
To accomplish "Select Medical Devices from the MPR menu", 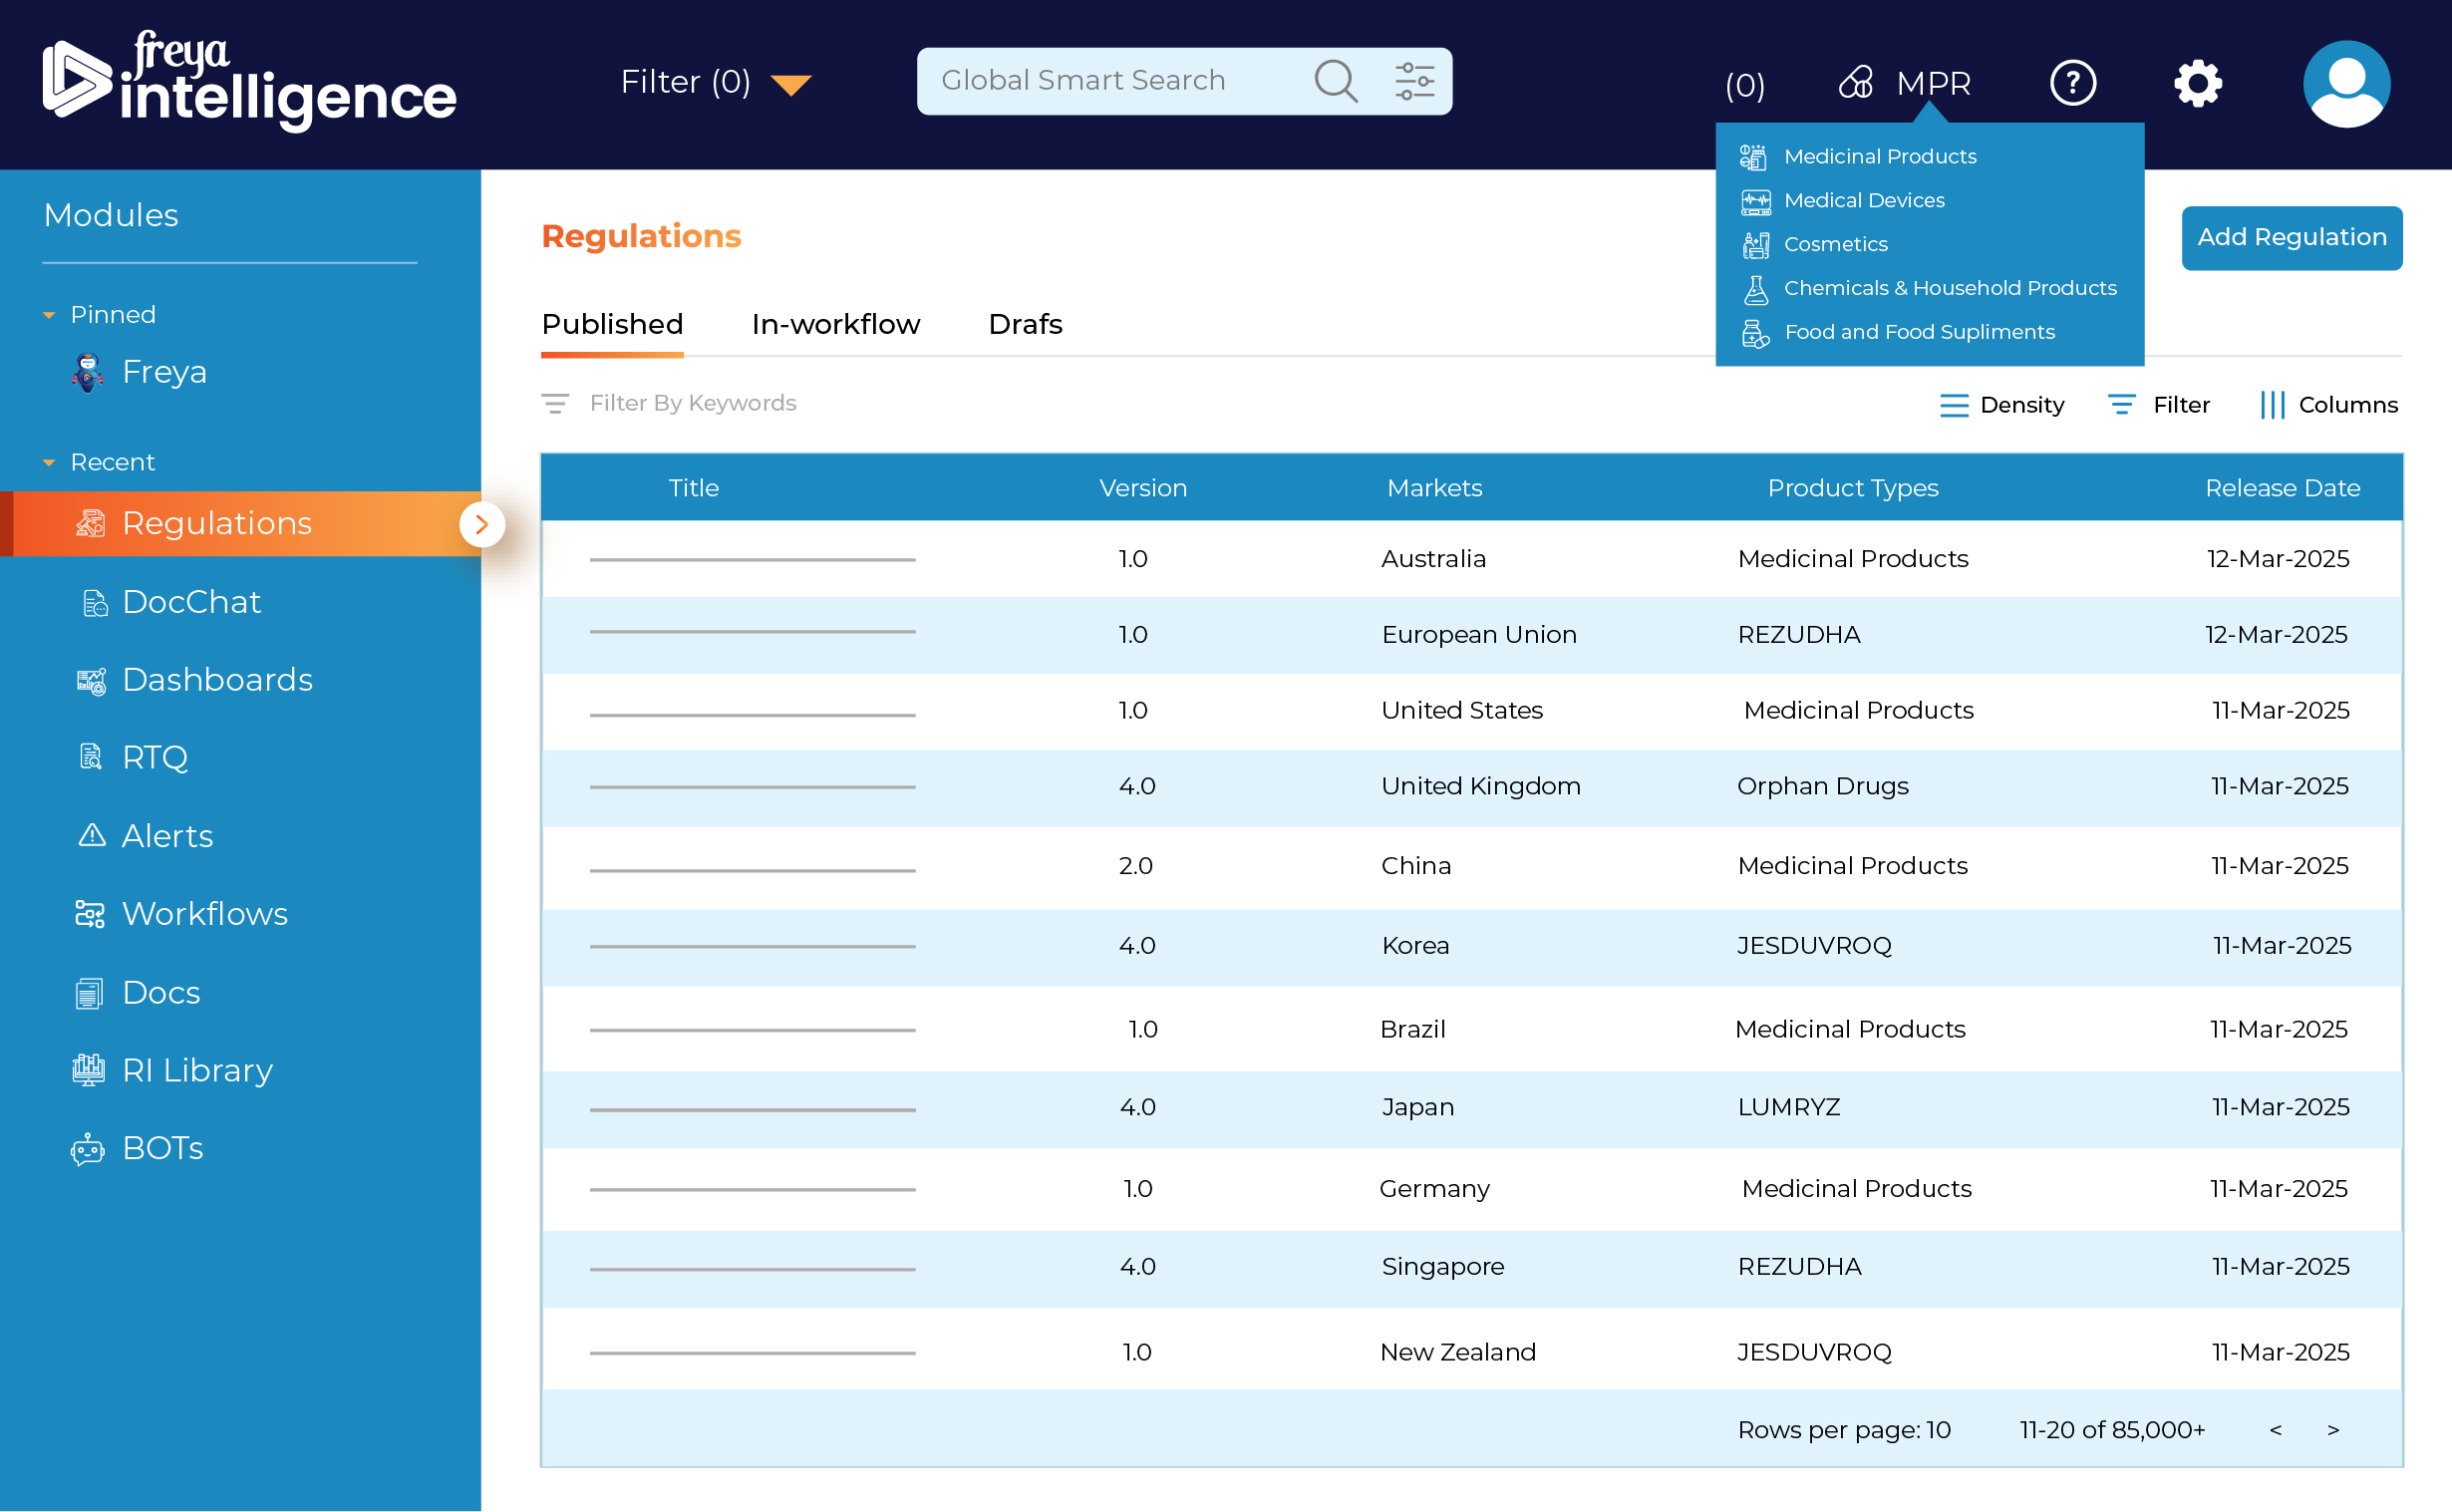I will click(x=1864, y=200).
